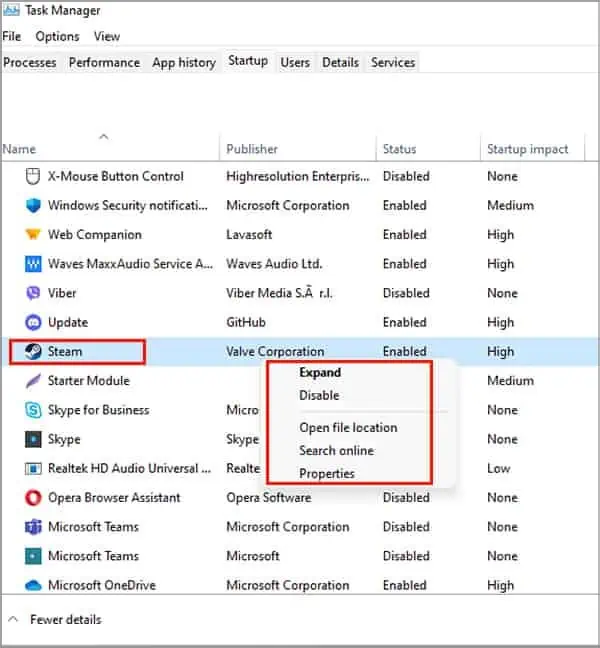Click the Microsoft OneDrive cloud icon
Viewport: 600px width, 648px height.
click(33, 585)
